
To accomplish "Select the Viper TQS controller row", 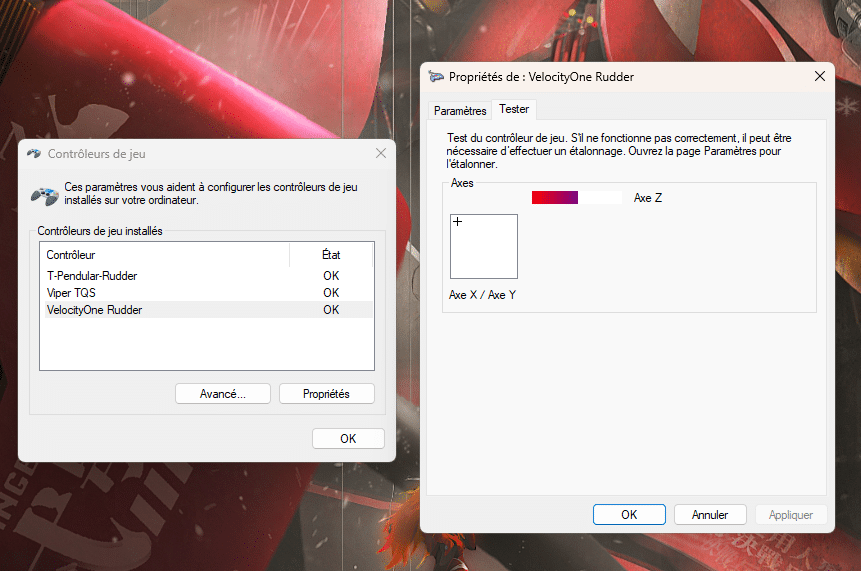I will 71,293.
